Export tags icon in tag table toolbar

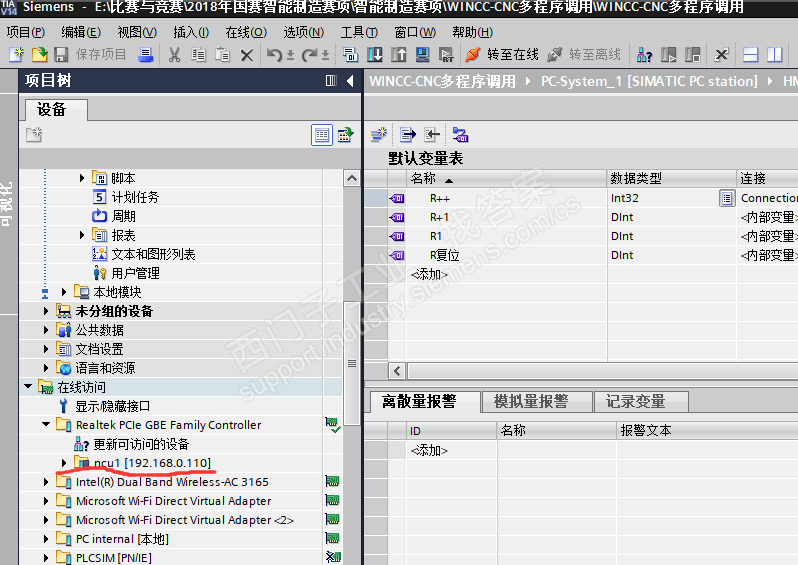(408, 135)
